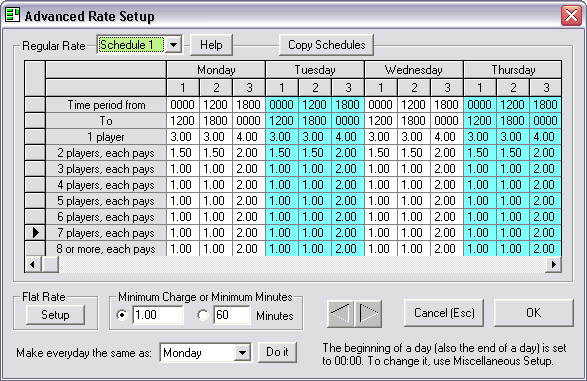This screenshot has width=587, height=381.
Task: Click Monday period 3 8 or more 2.00 cell
Action: [249, 249]
